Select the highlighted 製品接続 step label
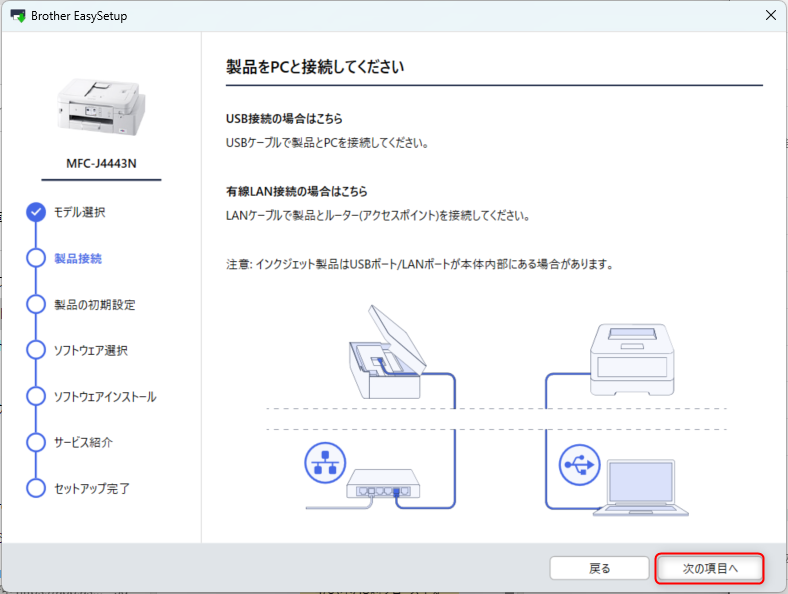This screenshot has height=594, width=788. coord(78,258)
